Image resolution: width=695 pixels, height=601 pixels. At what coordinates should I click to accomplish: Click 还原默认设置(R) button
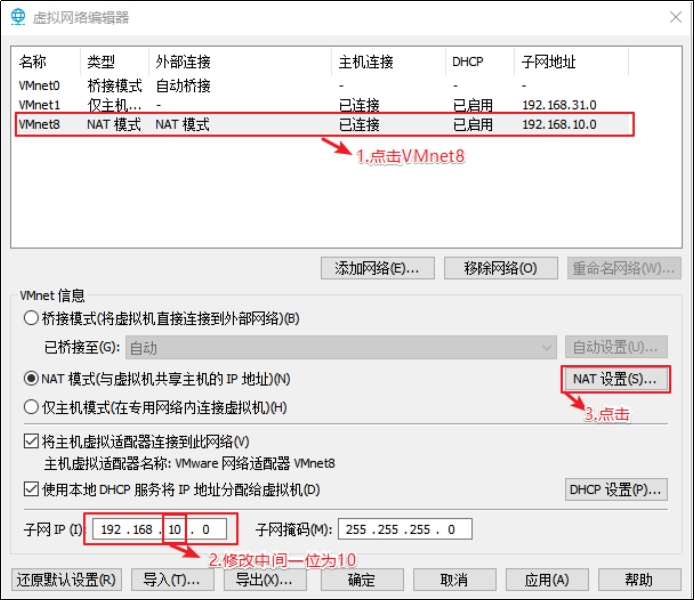66,580
